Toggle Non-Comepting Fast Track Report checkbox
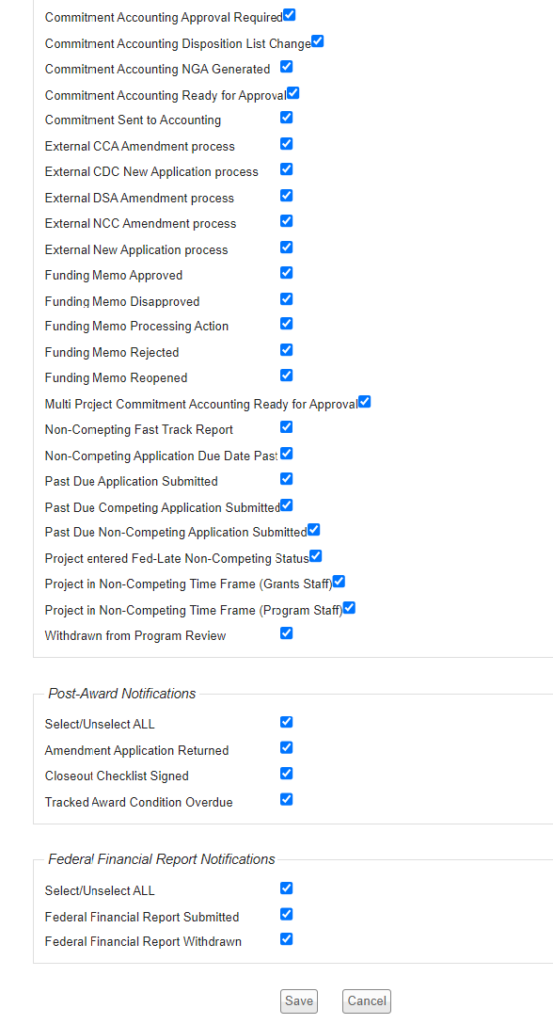The image size is (553, 1024). pyautogui.click(x=287, y=427)
